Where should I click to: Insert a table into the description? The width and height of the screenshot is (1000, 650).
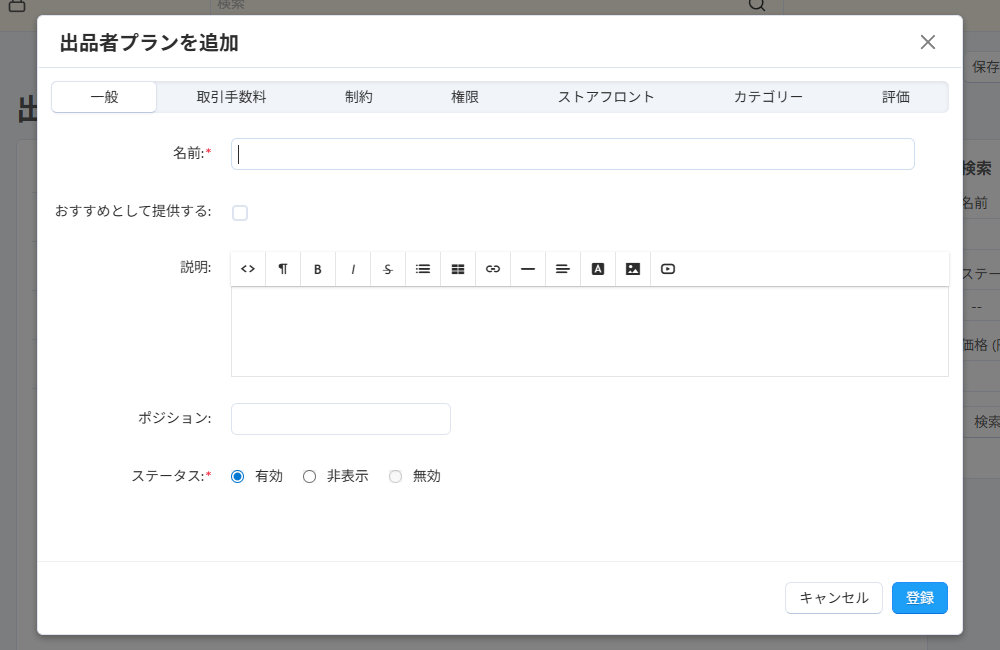(x=457, y=268)
